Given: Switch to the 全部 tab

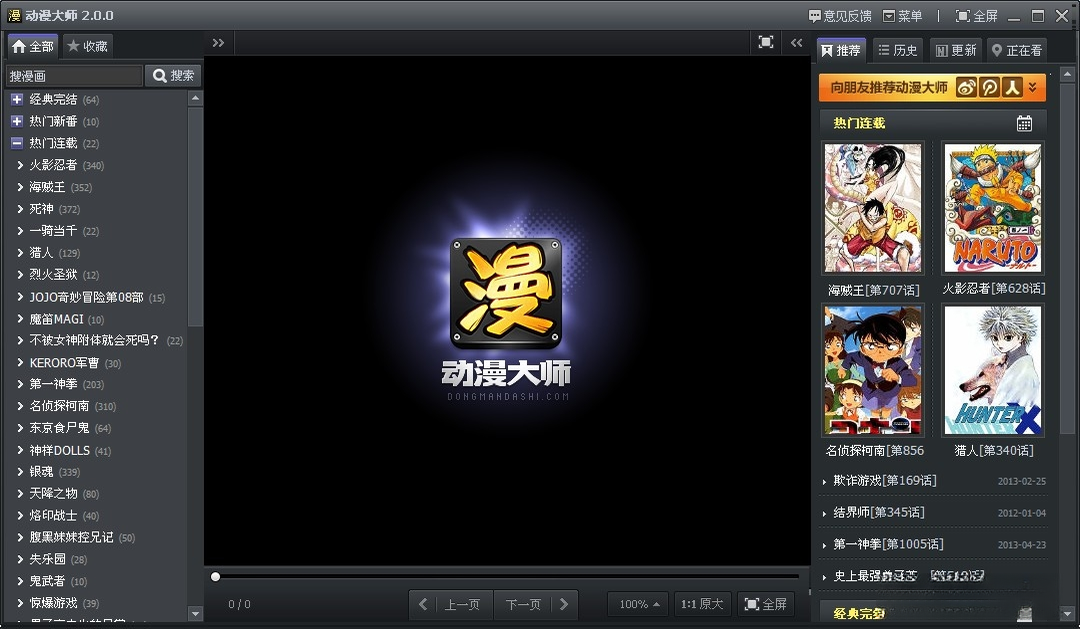Looking at the screenshot, I should point(32,46).
